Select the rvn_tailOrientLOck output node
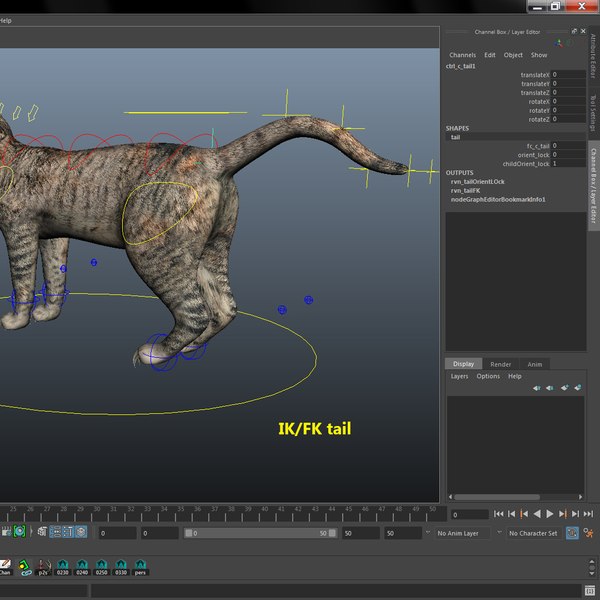Screen dimensions: 600x600 [x=477, y=181]
